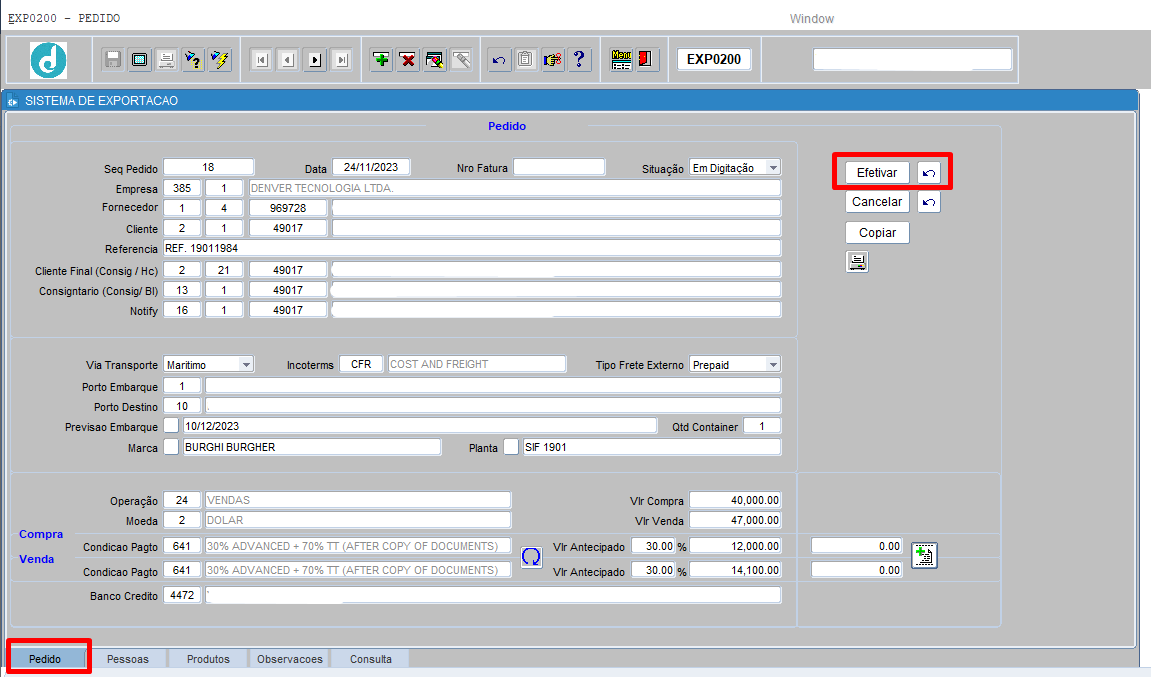Click the Operação code field 24

coord(182,500)
